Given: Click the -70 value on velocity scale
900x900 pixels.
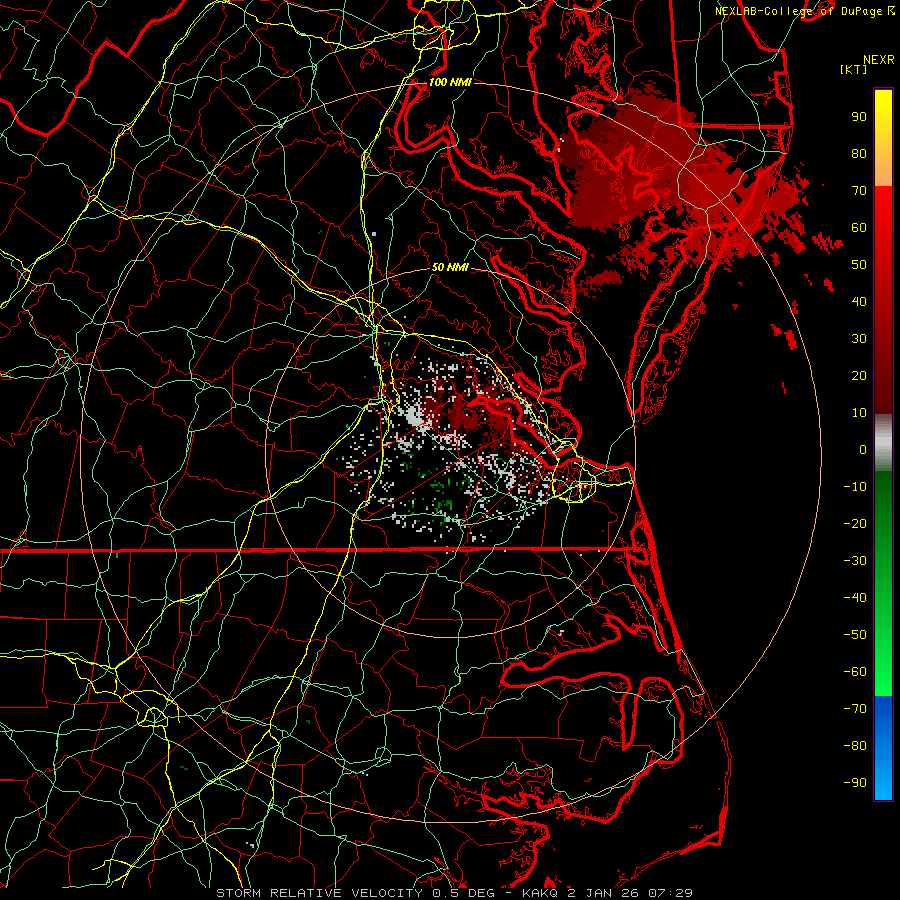Looking at the screenshot, I should pyautogui.click(x=855, y=709).
